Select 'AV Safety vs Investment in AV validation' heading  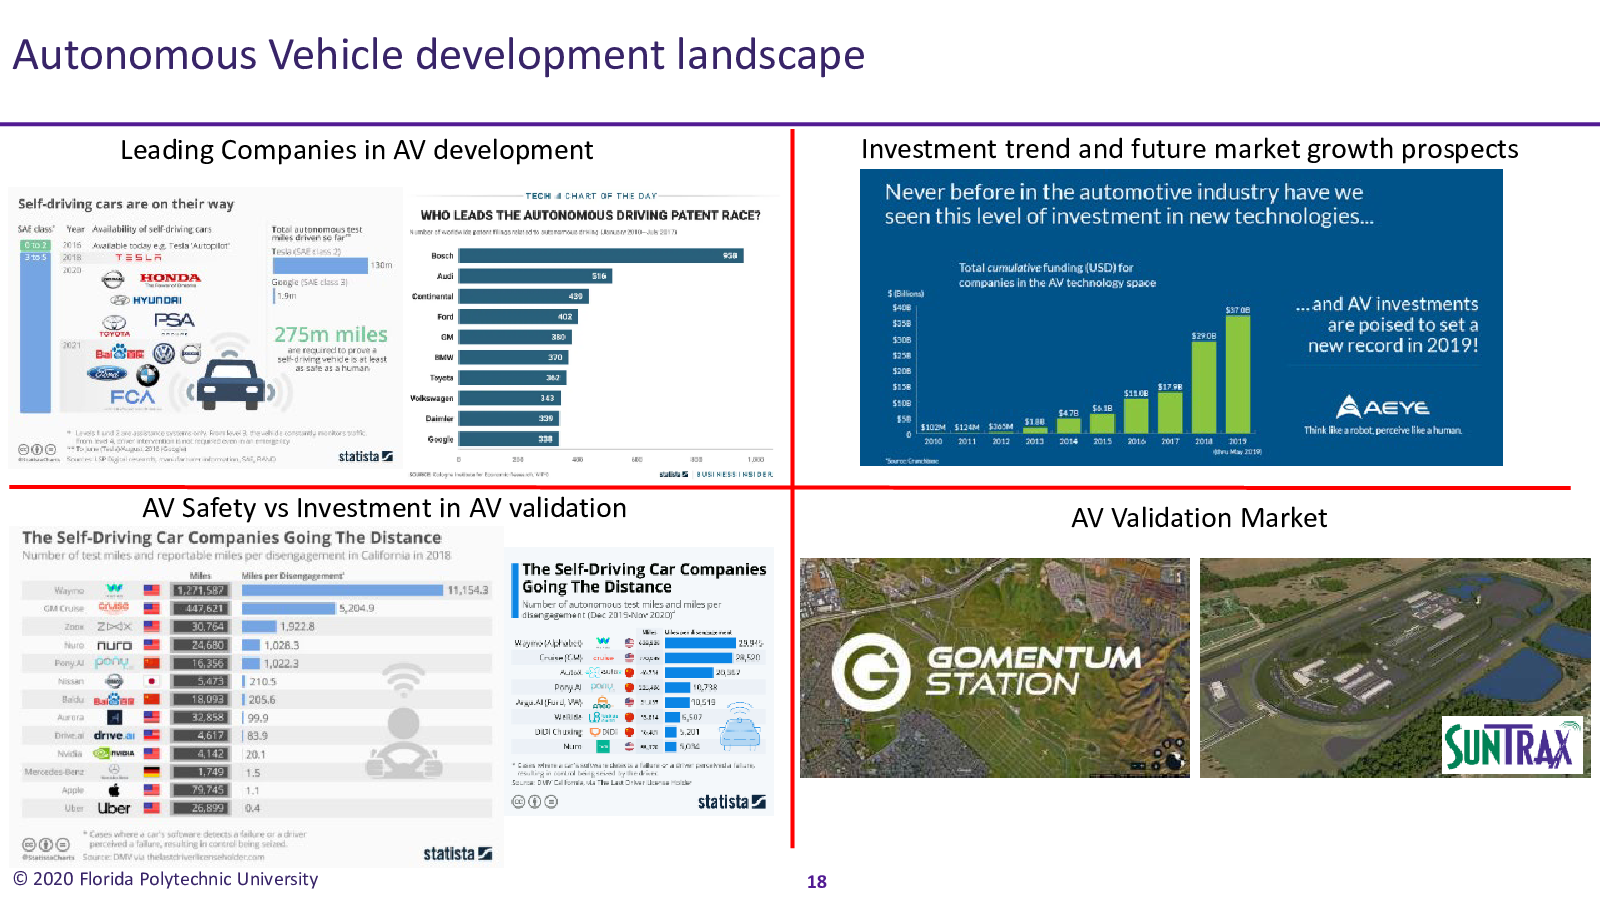coord(384,508)
